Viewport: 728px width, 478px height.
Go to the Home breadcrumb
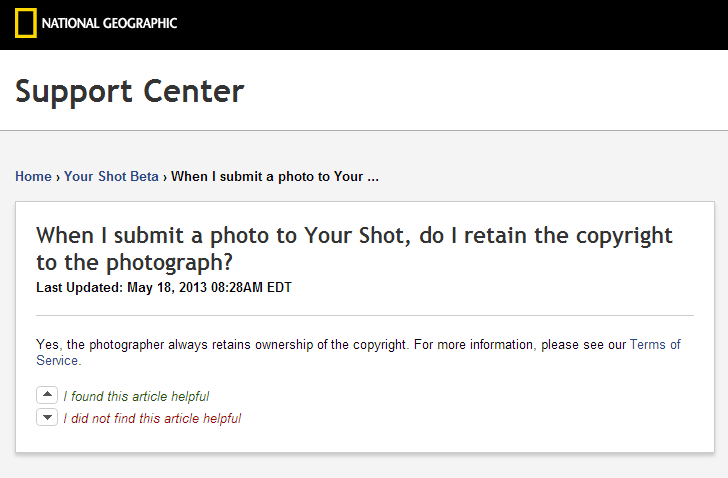pos(33,177)
